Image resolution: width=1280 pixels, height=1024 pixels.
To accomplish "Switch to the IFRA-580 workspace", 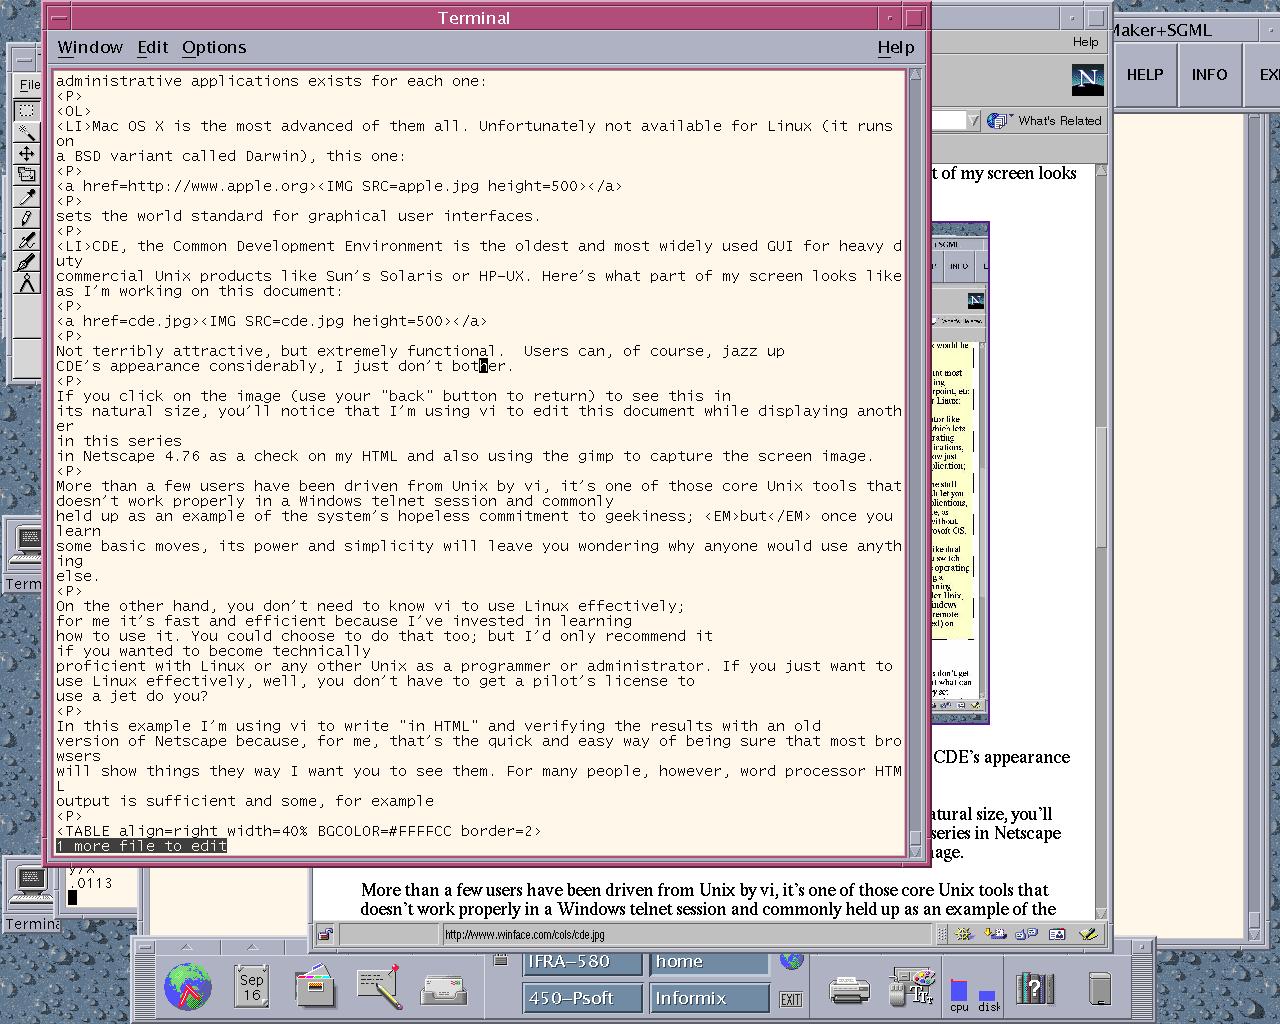I will point(582,962).
